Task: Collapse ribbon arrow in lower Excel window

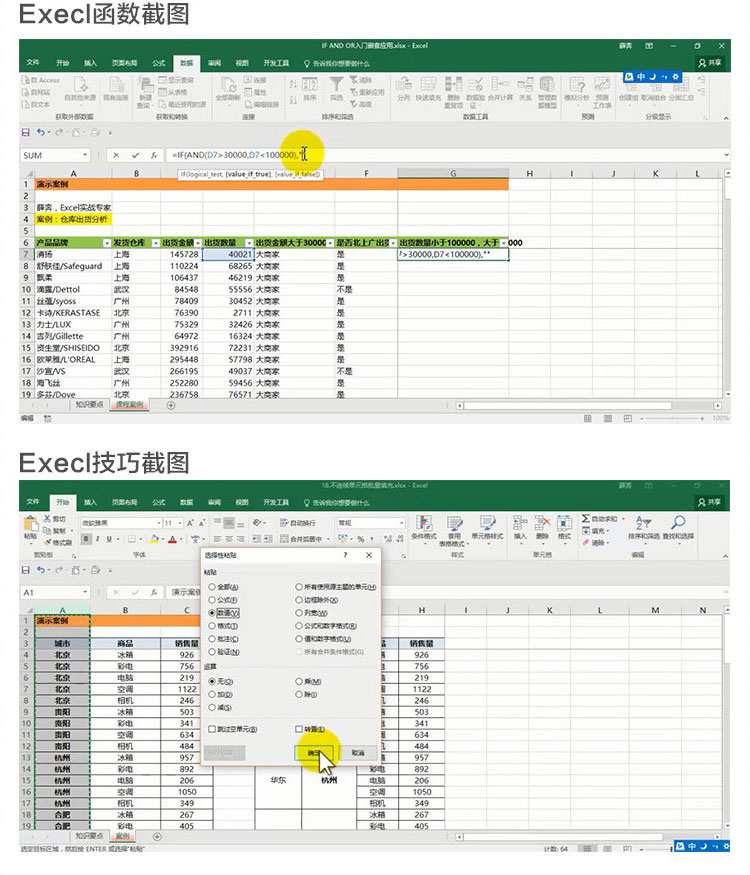Action: (x=725, y=556)
